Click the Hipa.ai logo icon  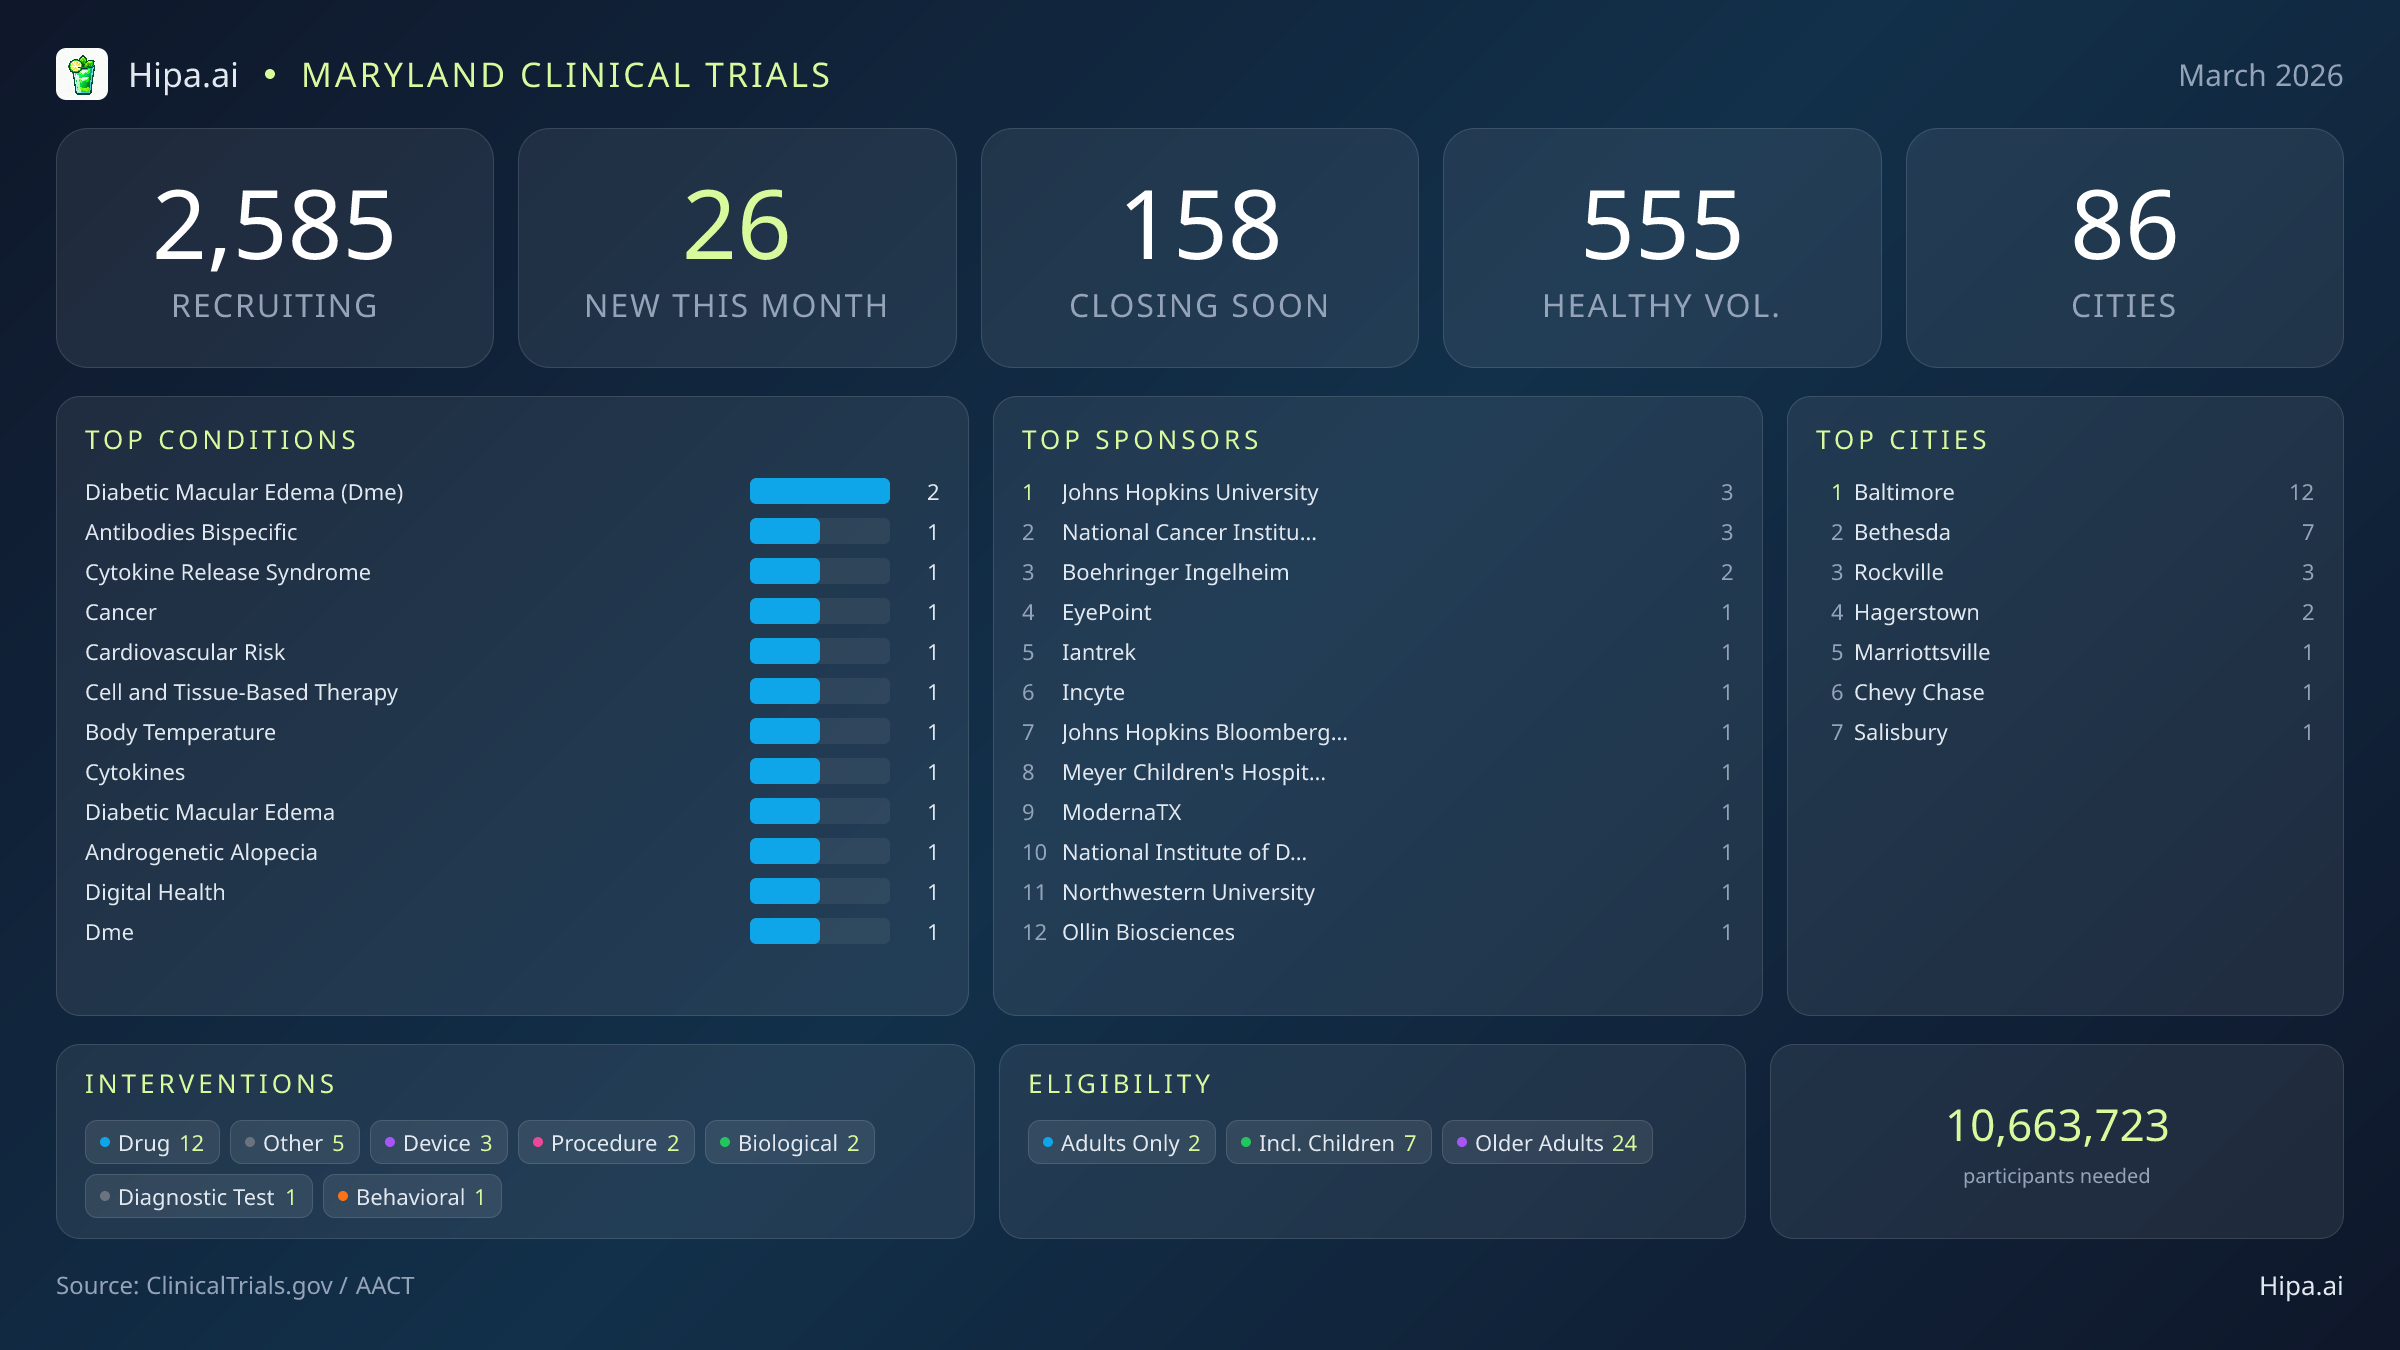coord(84,73)
